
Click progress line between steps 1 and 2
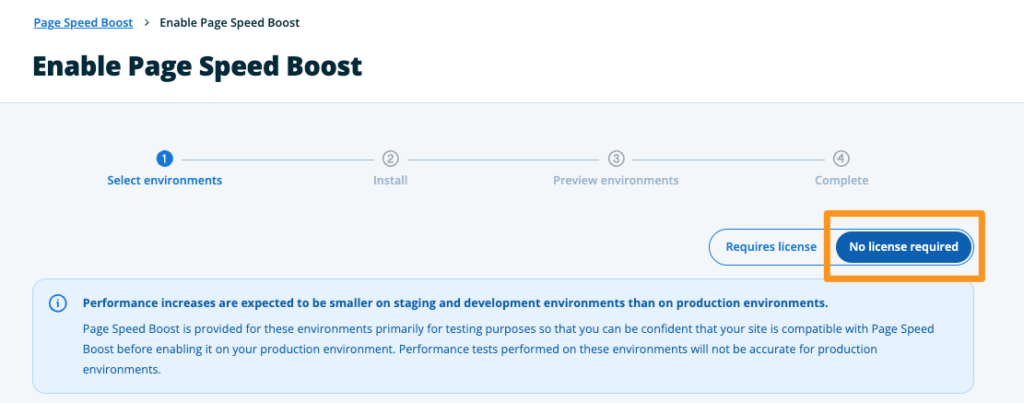278,158
